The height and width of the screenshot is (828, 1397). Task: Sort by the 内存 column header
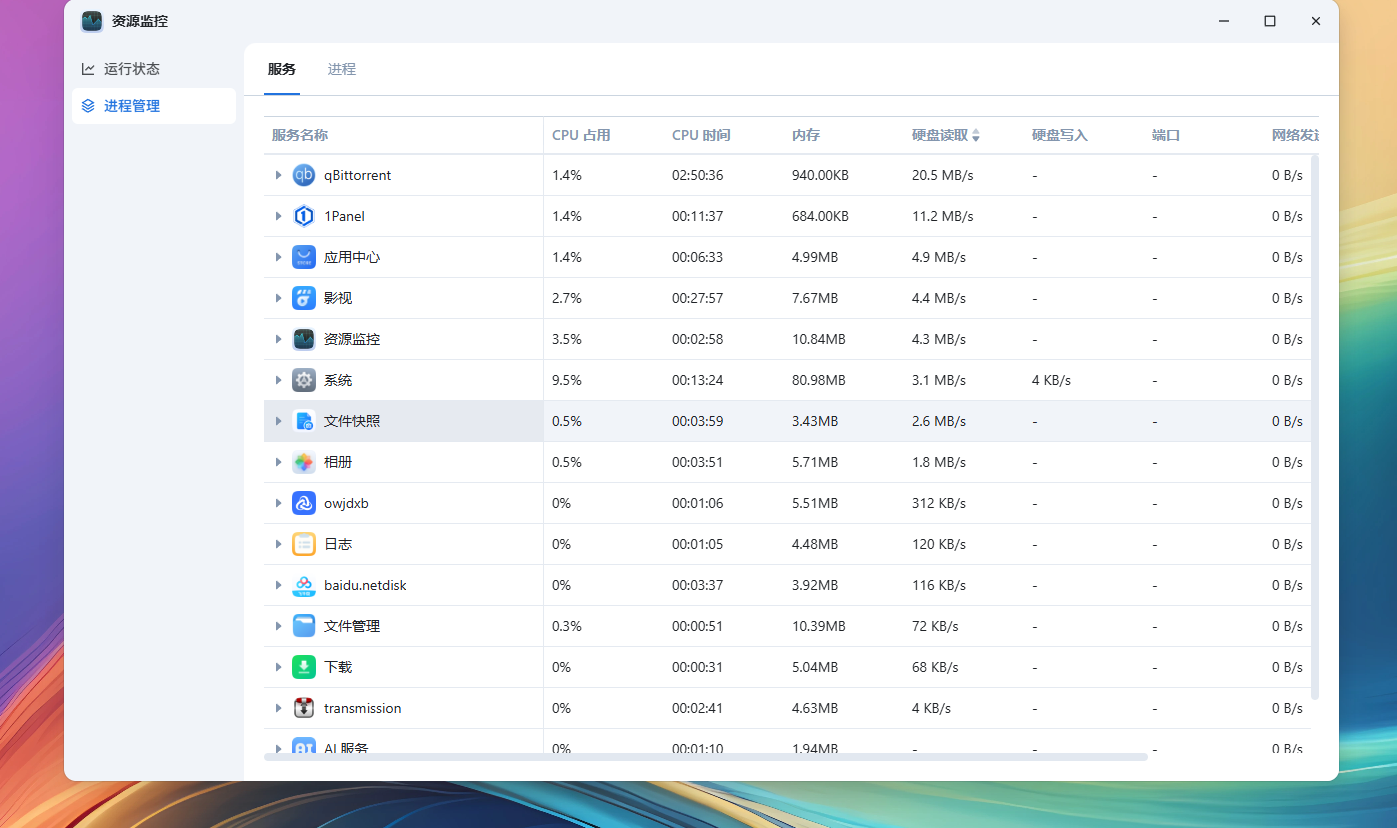(x=806, y=135)
